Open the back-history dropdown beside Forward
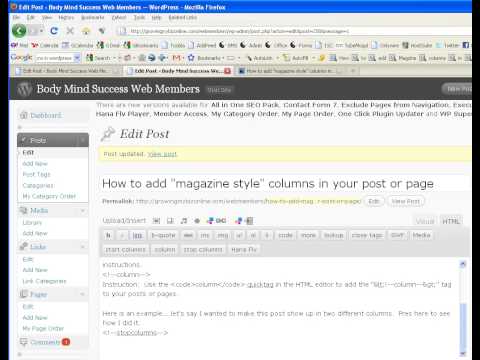Screen dimensions: 480x360 (x=42, y=31)
